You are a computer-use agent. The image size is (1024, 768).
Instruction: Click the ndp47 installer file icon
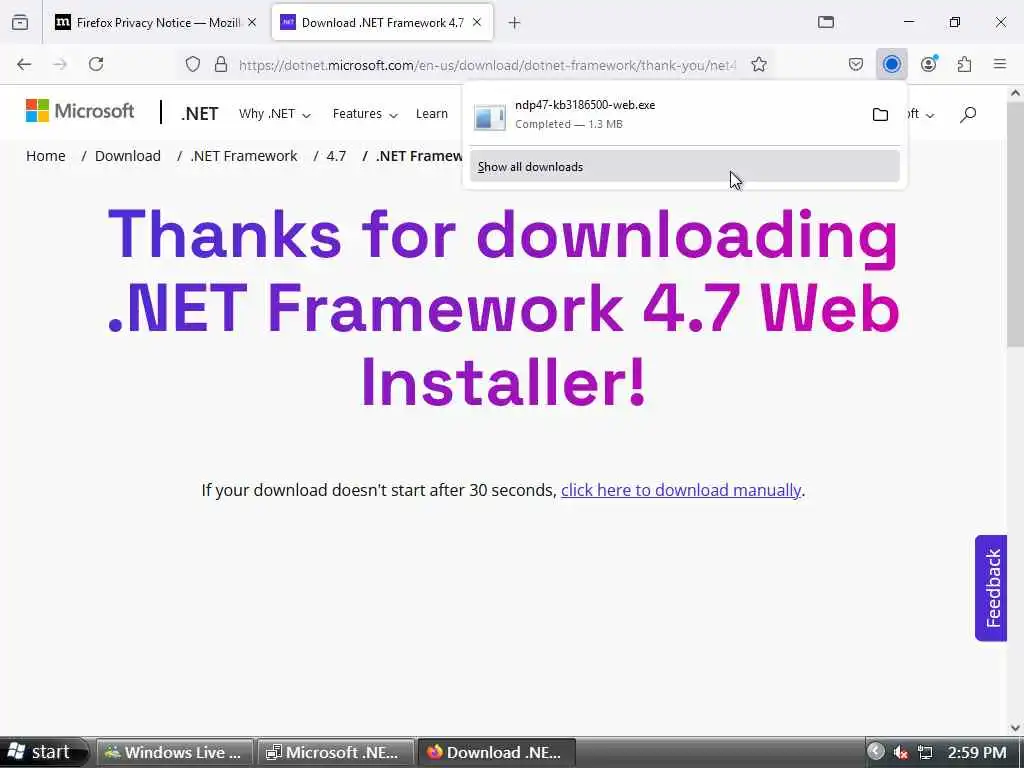click(x=489, y=117)
